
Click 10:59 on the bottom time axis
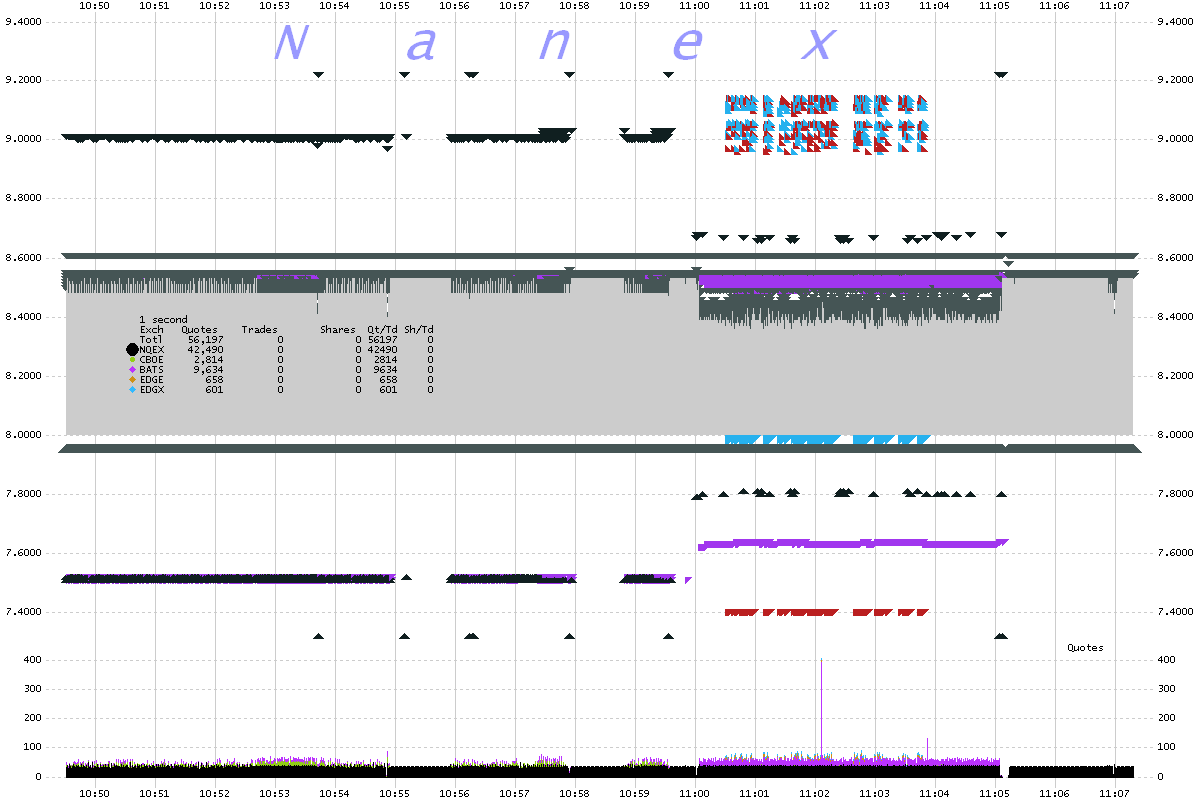point(635,792)
